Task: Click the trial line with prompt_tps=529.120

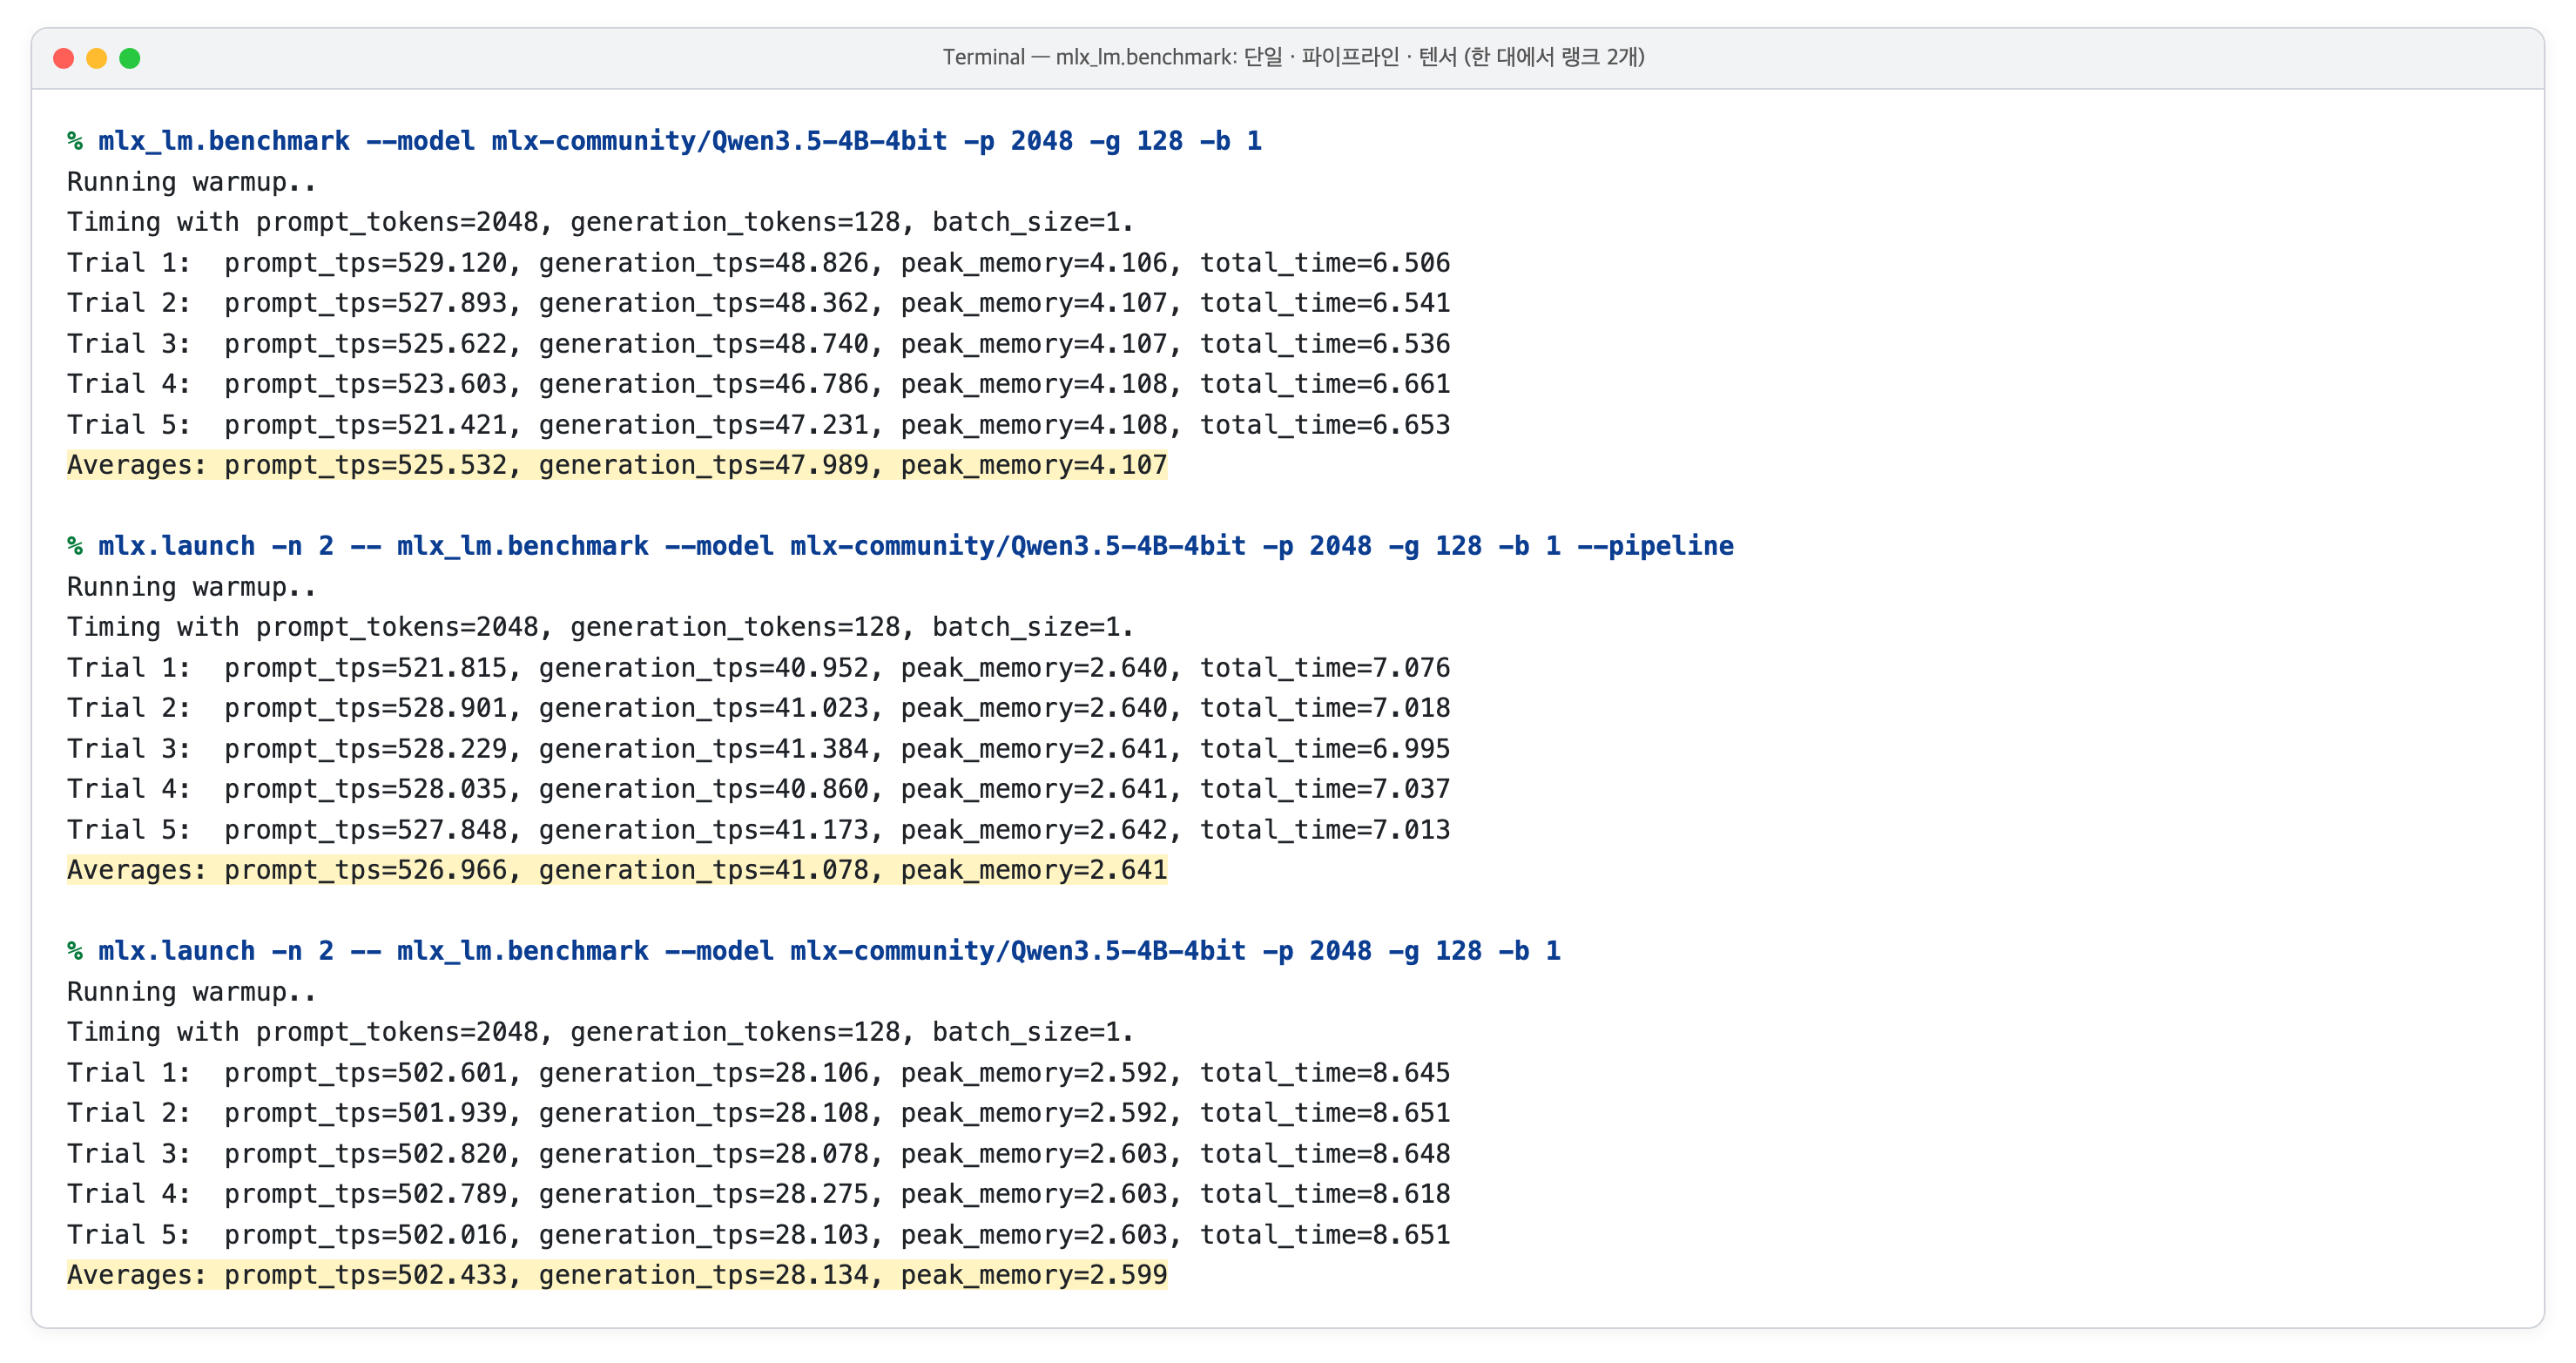Action: [758, 263]
